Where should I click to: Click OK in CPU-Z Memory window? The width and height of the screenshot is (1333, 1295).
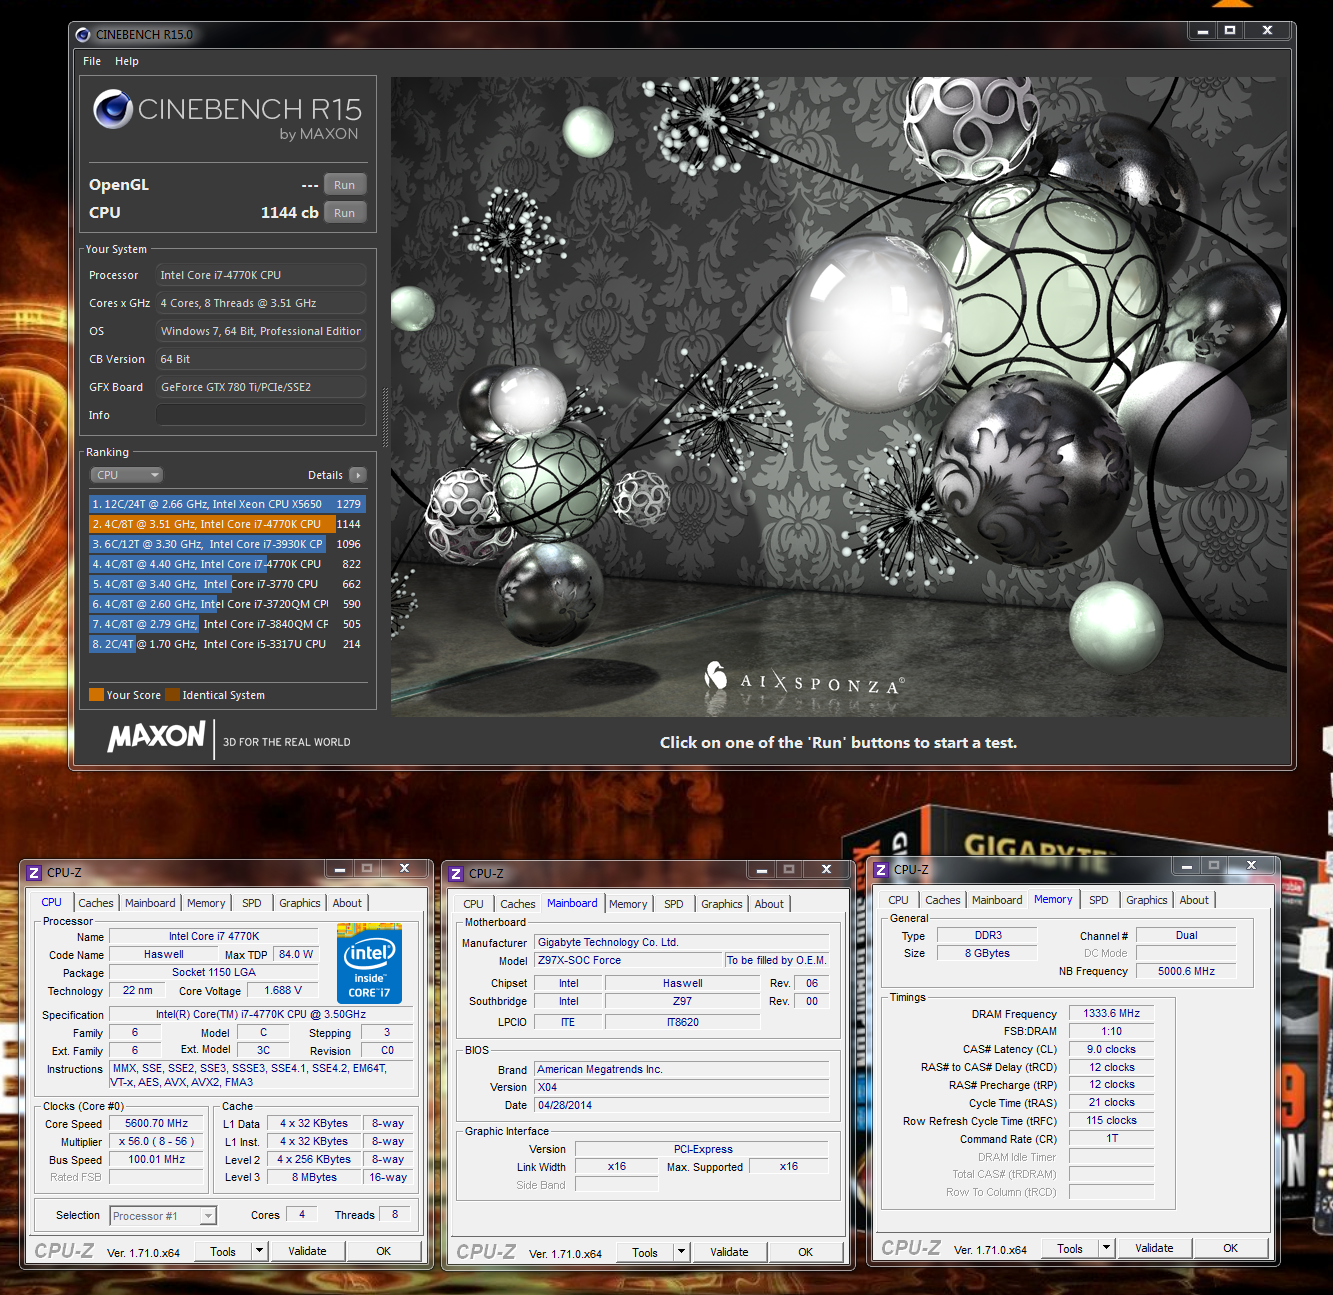(1231, 1248)
